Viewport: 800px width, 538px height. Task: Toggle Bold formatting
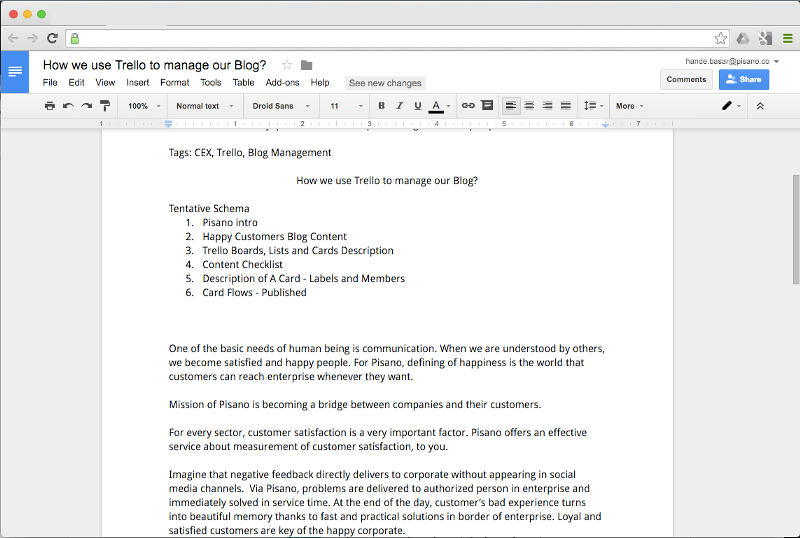pos(381,106)
